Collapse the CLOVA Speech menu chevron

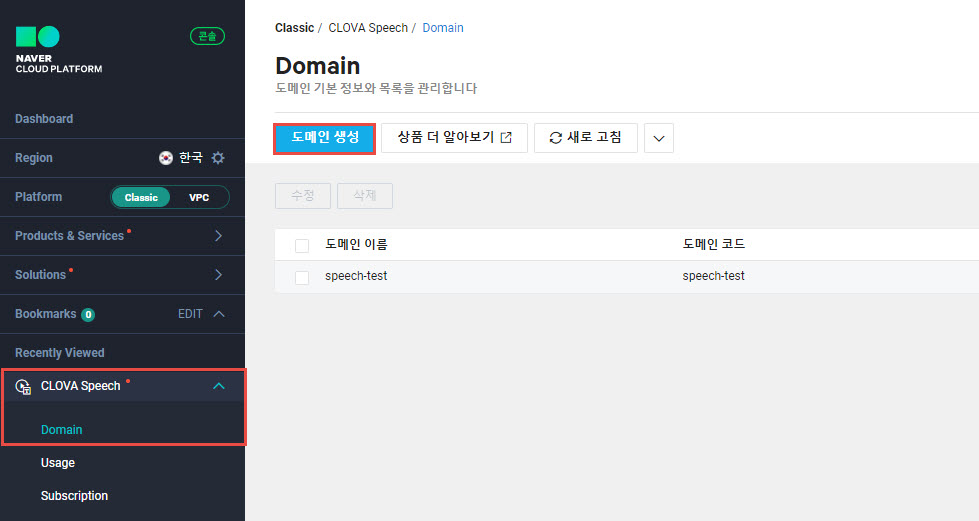(x=219, y=386)
